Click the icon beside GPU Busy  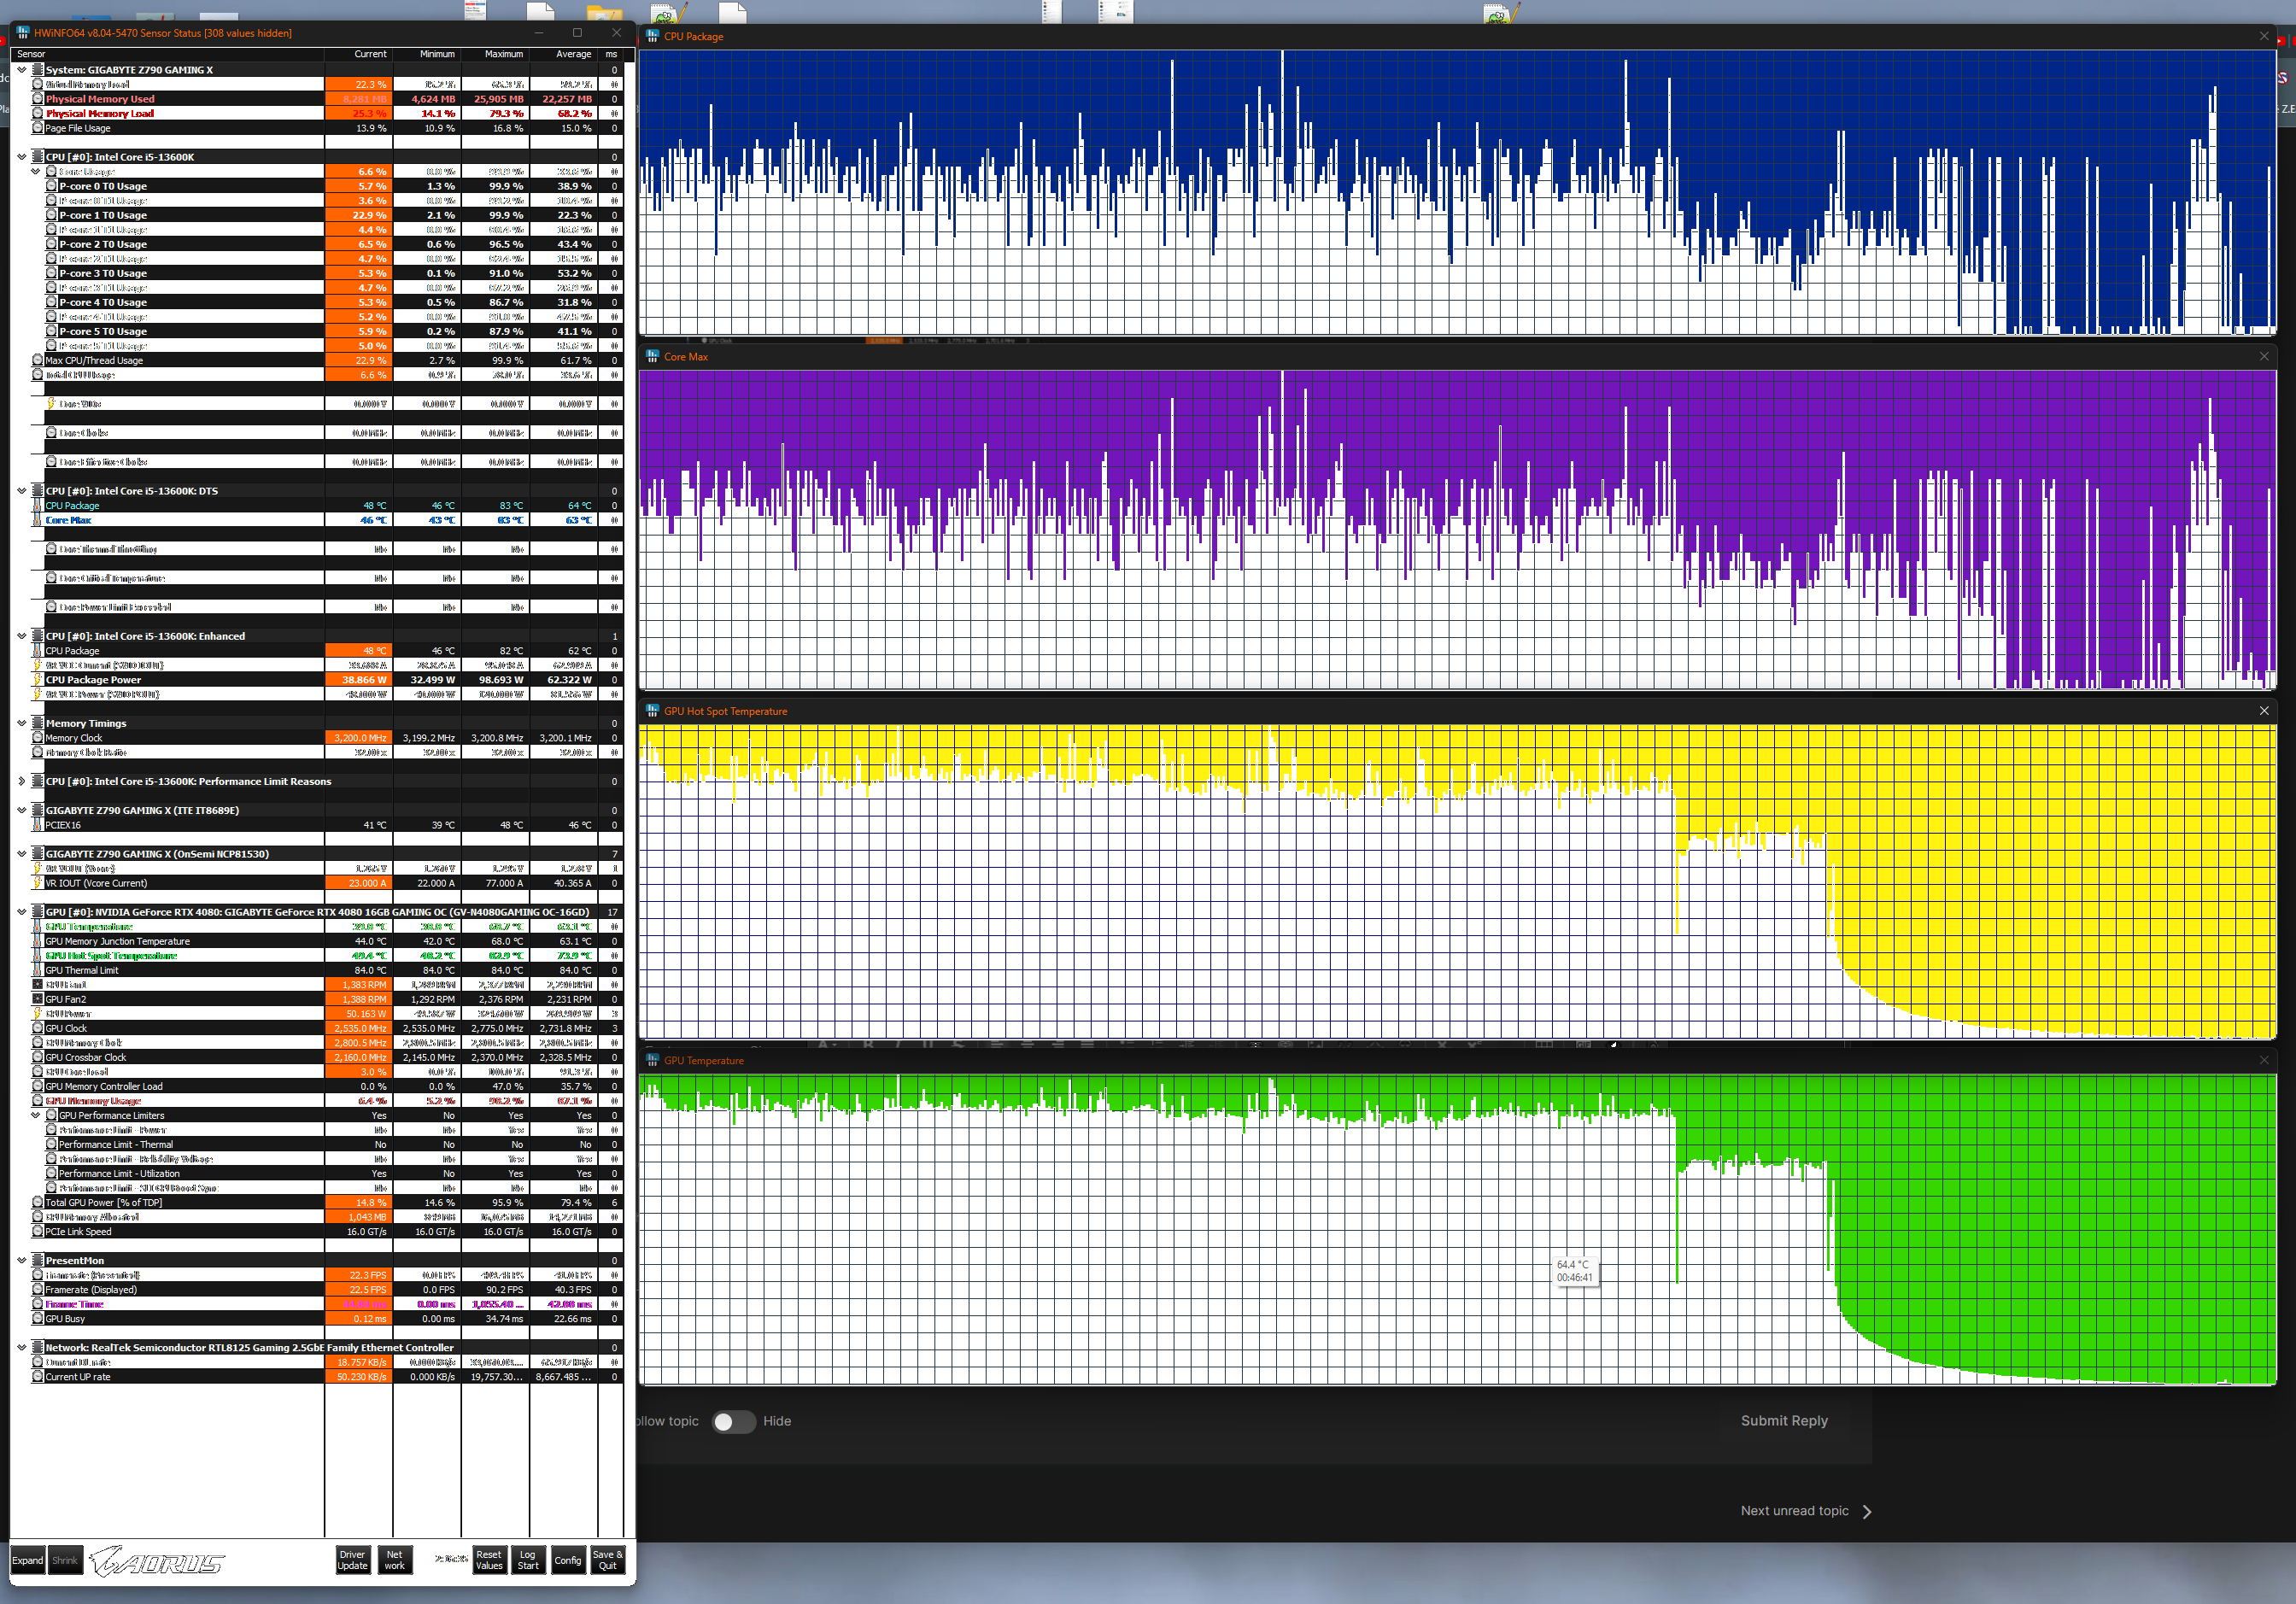click(38, 1319)
